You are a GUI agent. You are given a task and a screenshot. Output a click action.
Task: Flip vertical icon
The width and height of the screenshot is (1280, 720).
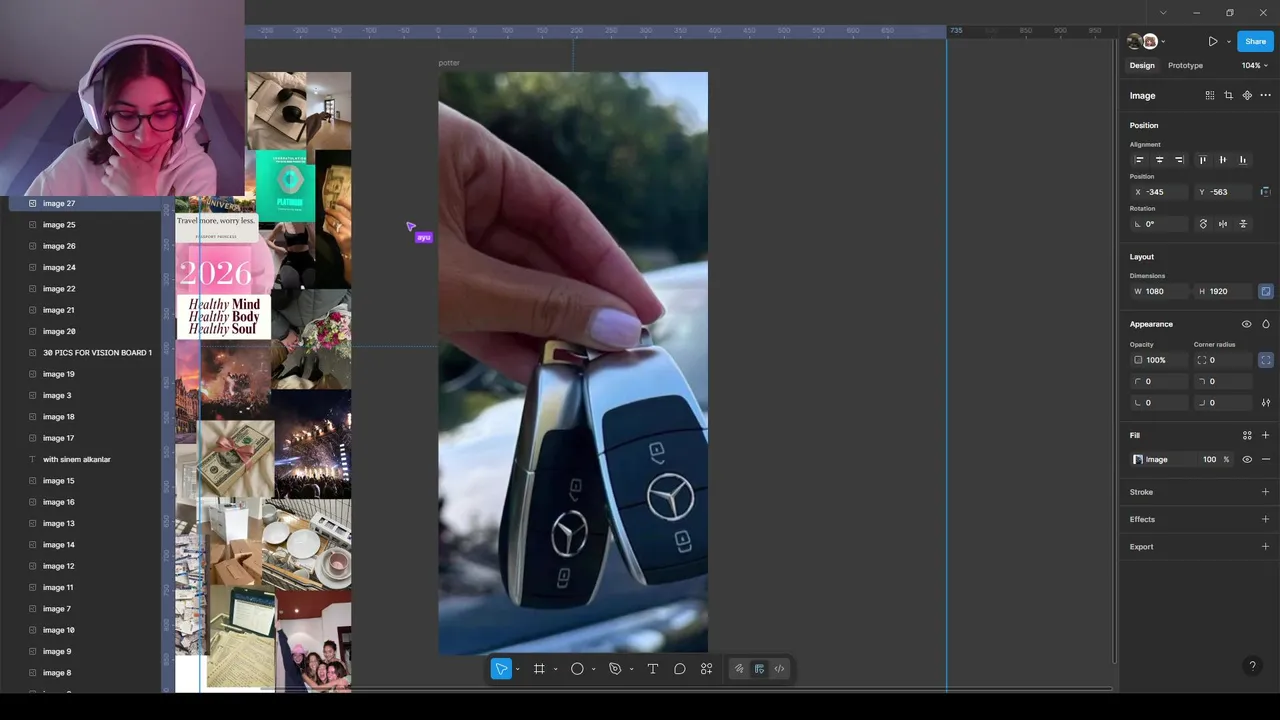tap(1243, 224)
